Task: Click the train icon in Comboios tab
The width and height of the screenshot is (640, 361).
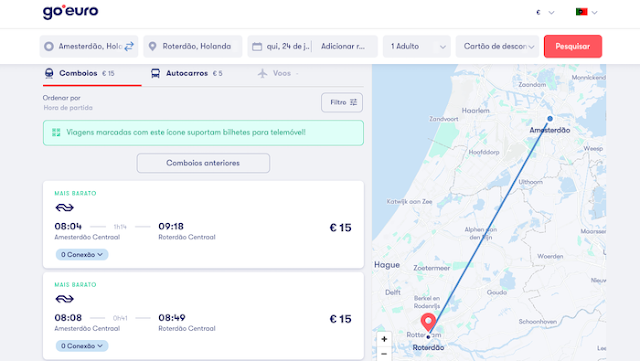Action: coord(49,74)
